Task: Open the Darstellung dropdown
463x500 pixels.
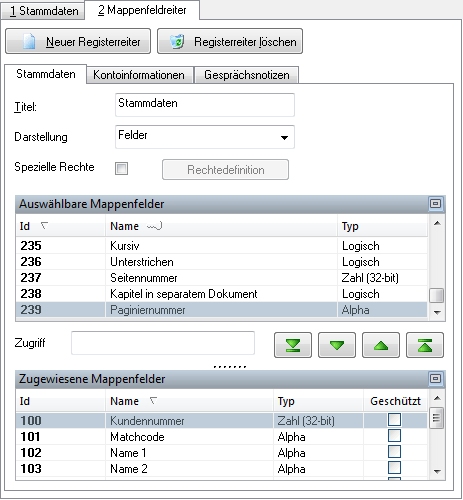Action: (284, 137)
